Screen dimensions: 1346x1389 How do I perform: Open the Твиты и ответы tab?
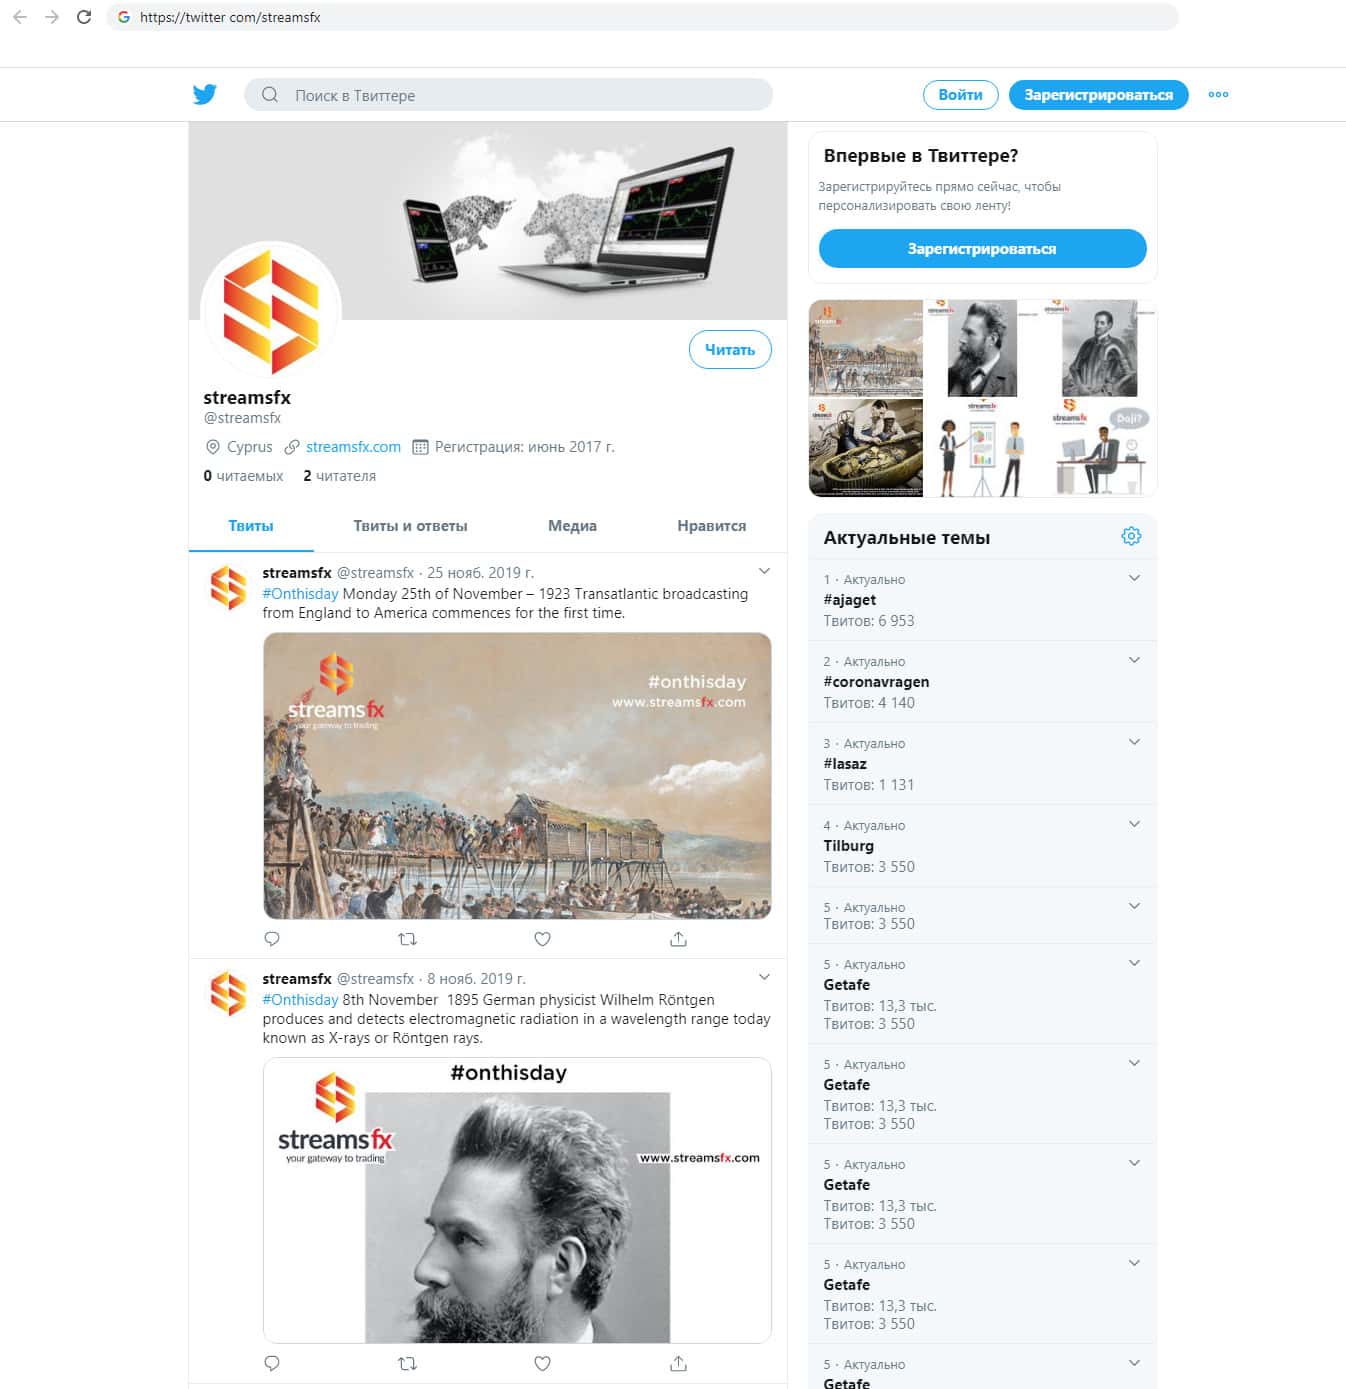(x=410, y=526)
